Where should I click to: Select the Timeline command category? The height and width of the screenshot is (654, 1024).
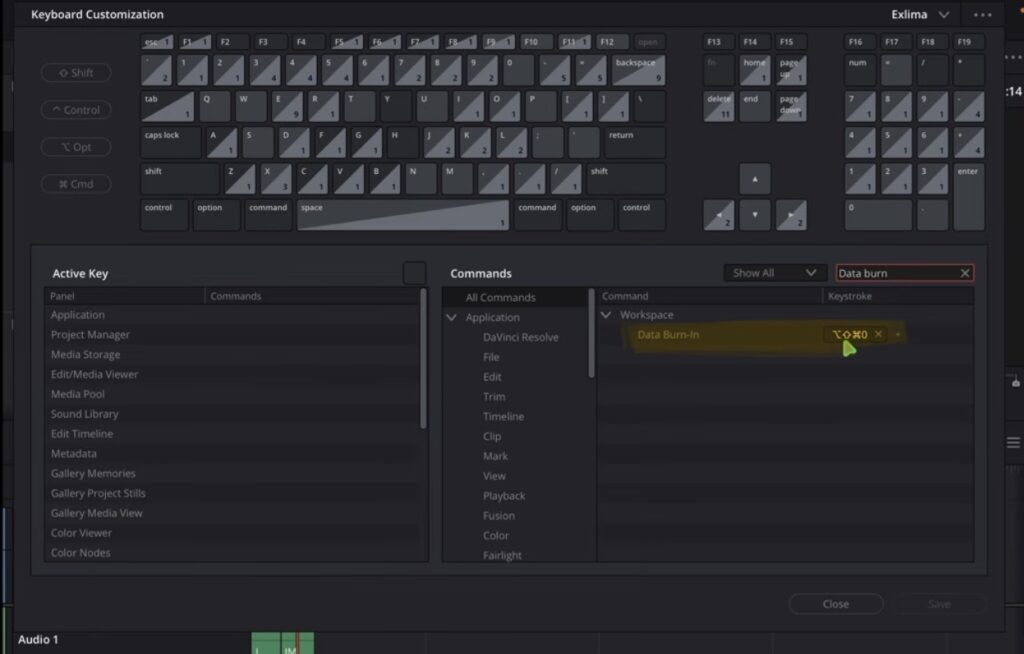pyautogui.click(x=503, y=416)
